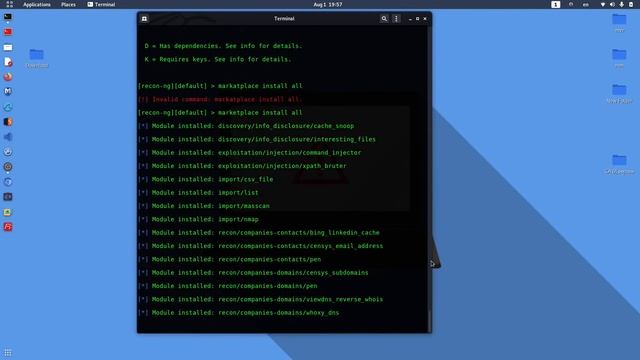Open the Places menu in top bar
The height and width of the screenshot is (360, 640).
point(68,4)
